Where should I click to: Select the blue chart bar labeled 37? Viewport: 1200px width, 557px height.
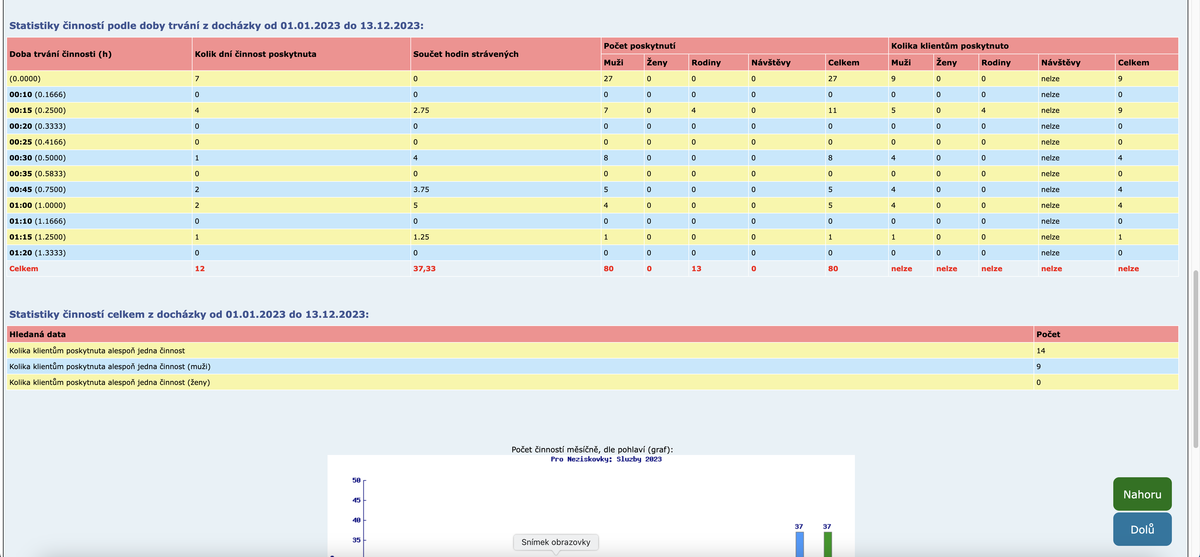(799, 543)
